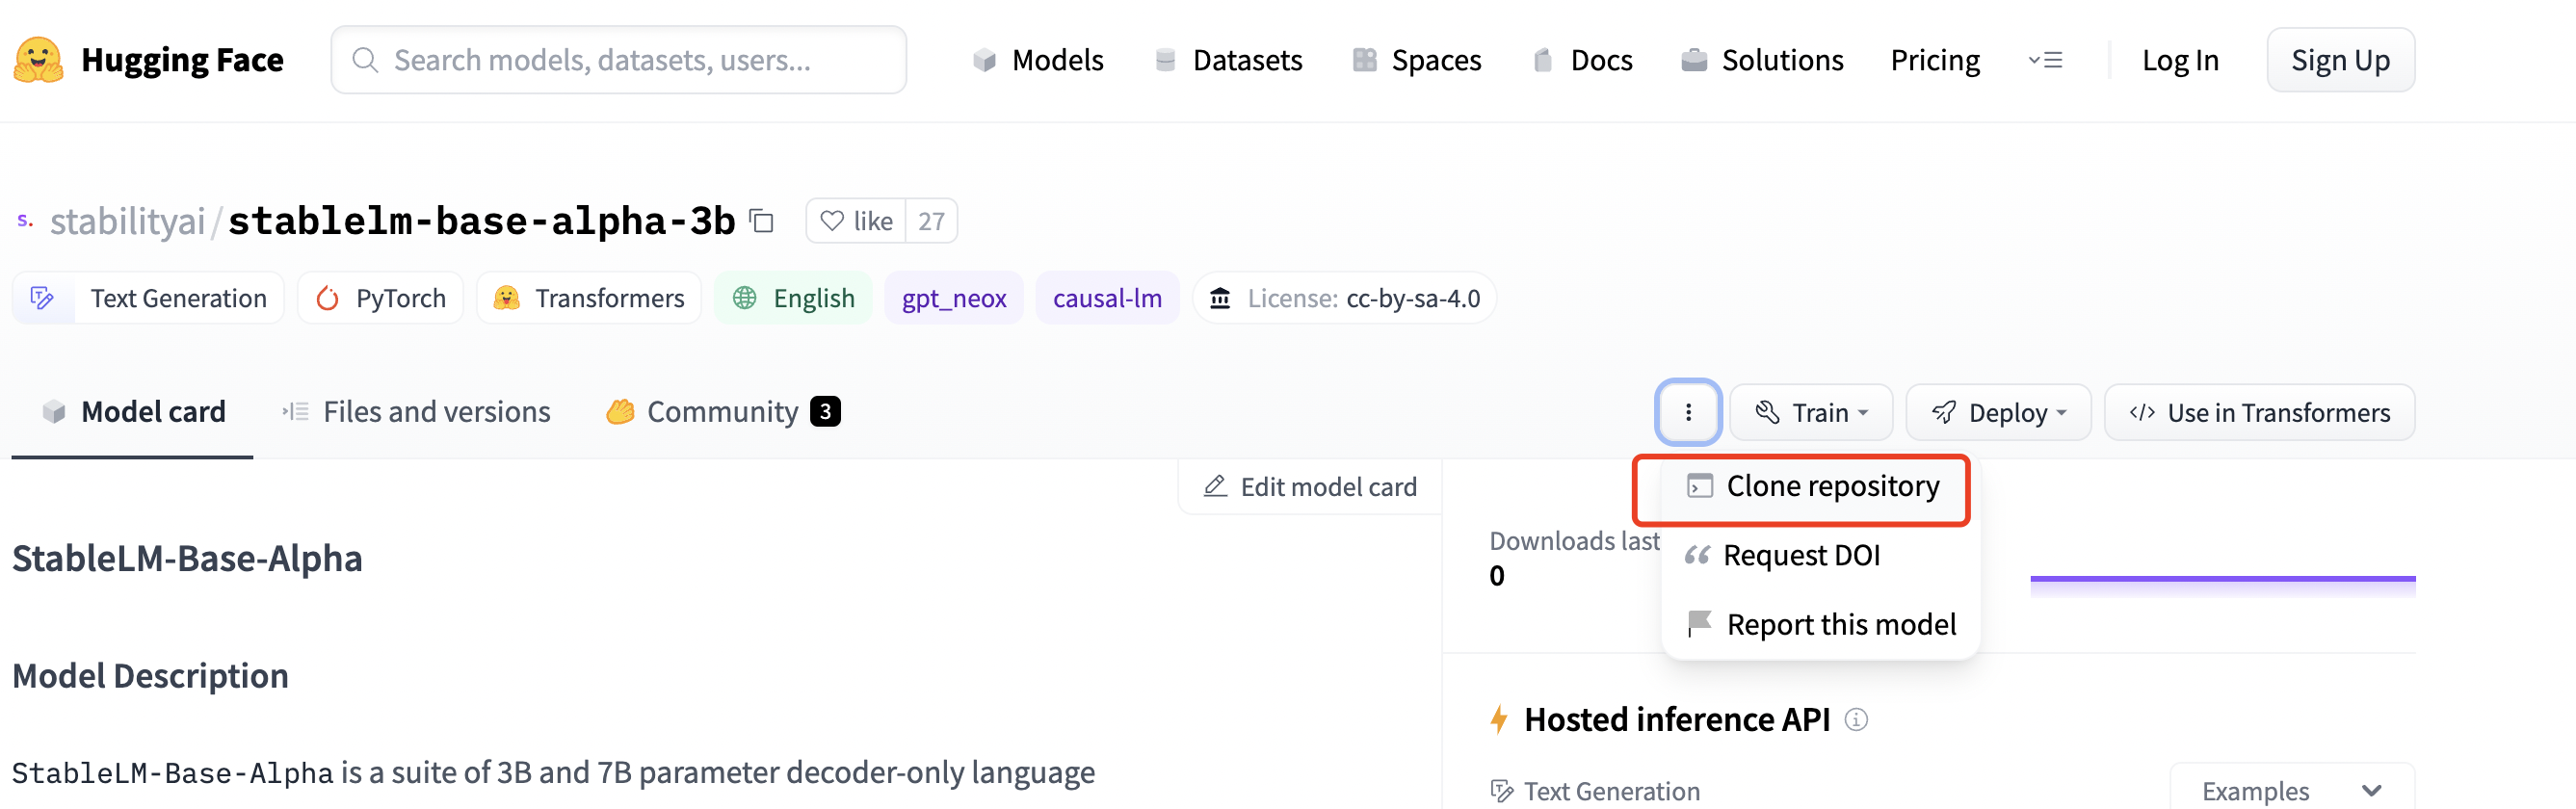Open the Spaces navigation item
Screen dimensions: 2576x809
(x=1416, y=60)
